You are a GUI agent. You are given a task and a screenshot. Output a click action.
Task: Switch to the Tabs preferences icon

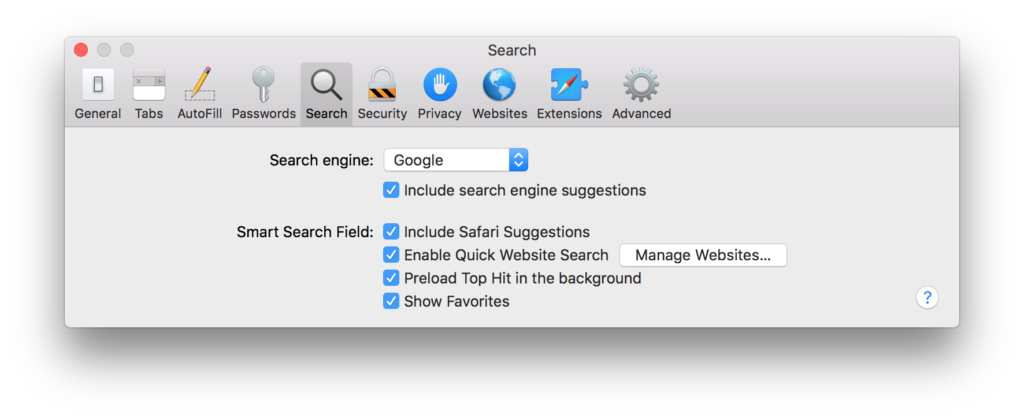[149, 86]
